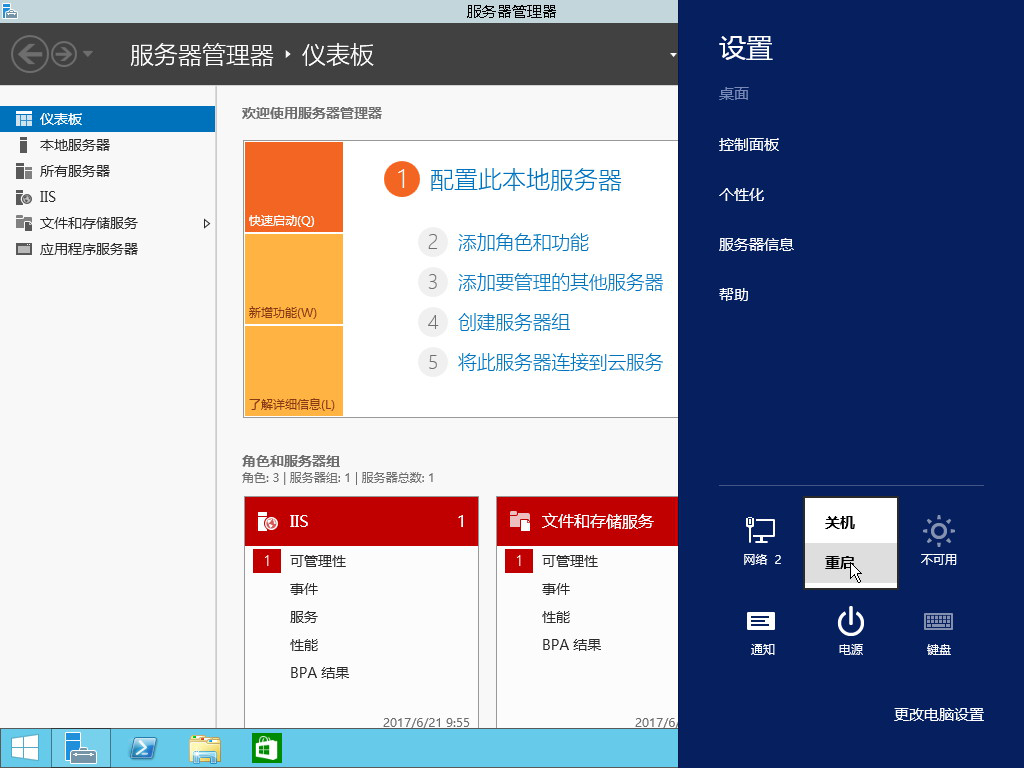Expand the 文件和存储服务 tree arrow
The width and height of the screenshot is (1024, 768).
point(207,223)
